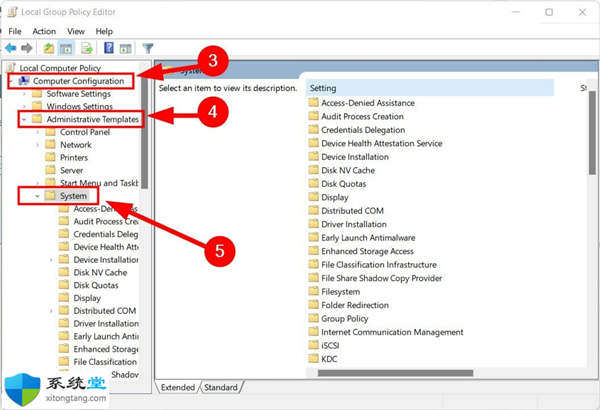Screen dimensions: 600x410
Task: Click the Forward arrow toolbar icon
Action: [27, 48]
